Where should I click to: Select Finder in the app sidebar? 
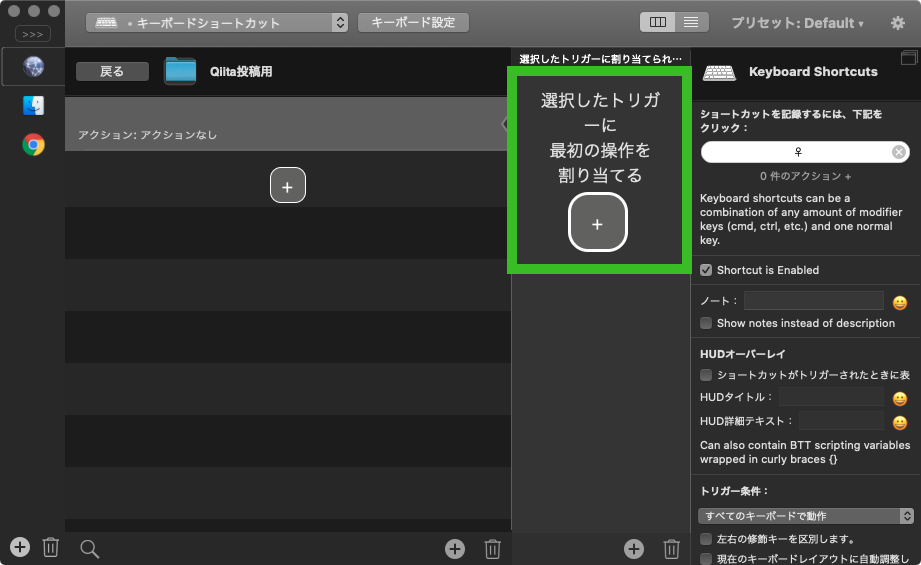click(33, 106)
